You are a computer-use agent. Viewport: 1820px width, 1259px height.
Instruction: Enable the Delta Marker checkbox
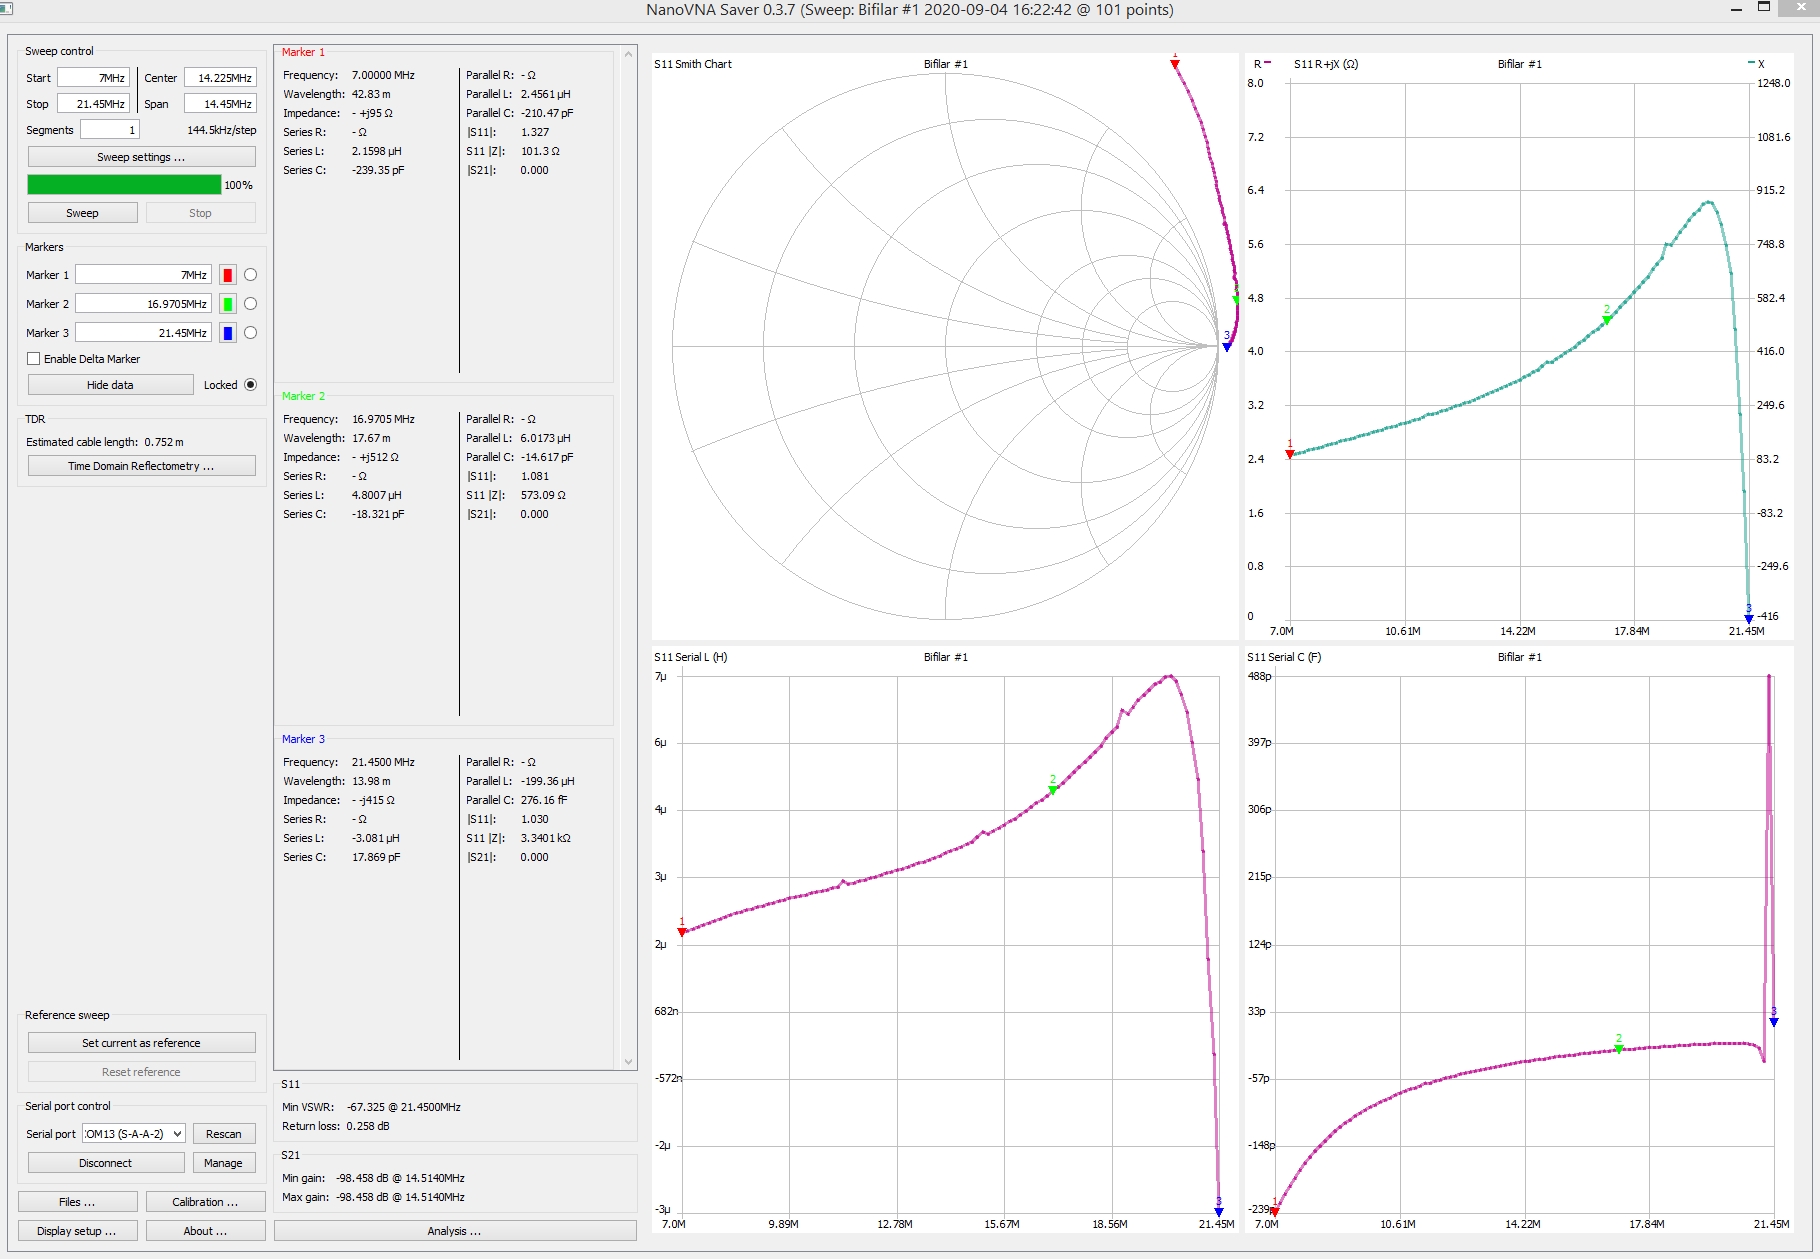pyautogui.click(x=34, y=359)
